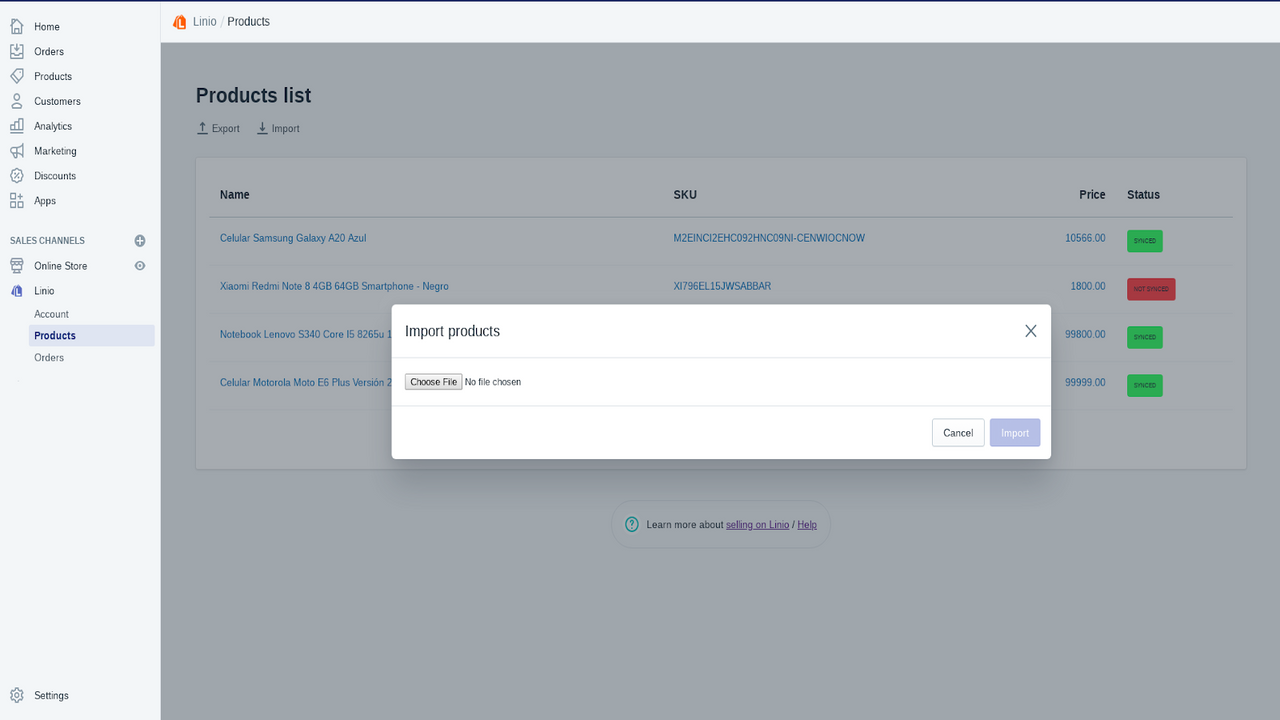Click the Settings gear icon
The width and height of the screenshot is (1280, 720).
(x=17, y=695)
